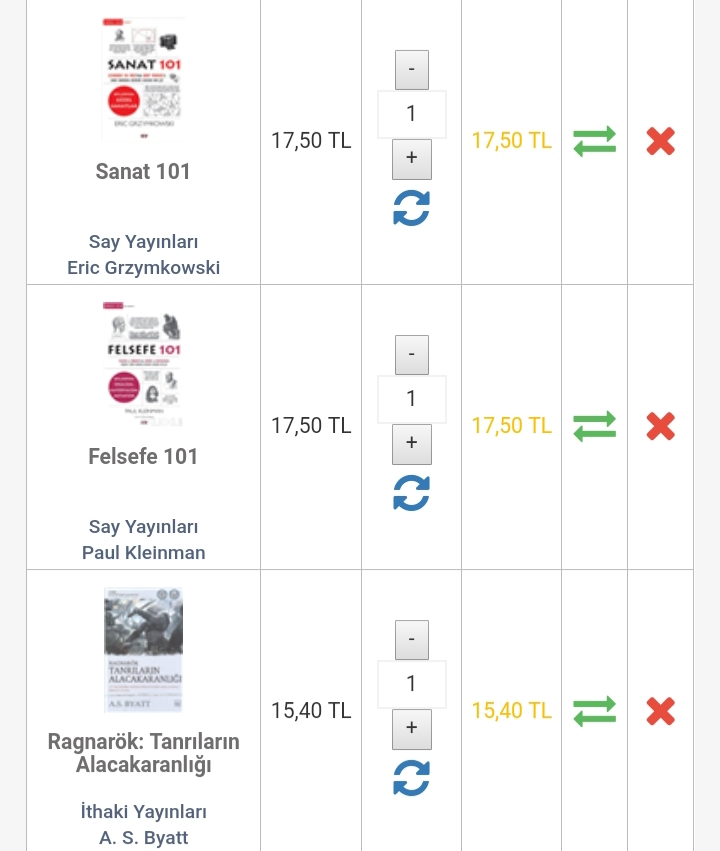Remove Sanat 101 with red X icon
The height and width of the screenshot is (851, 720).
(x=660, y=142)
